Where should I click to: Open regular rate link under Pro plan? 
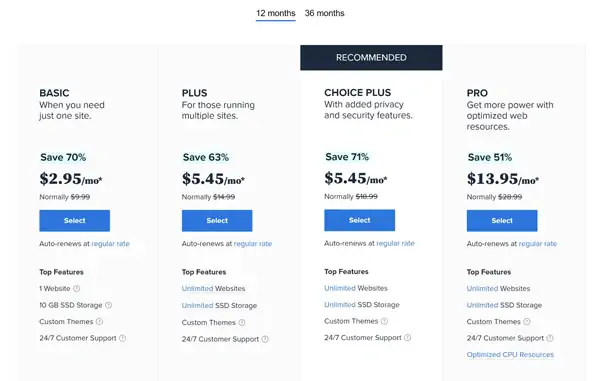[x=538, y=244]
